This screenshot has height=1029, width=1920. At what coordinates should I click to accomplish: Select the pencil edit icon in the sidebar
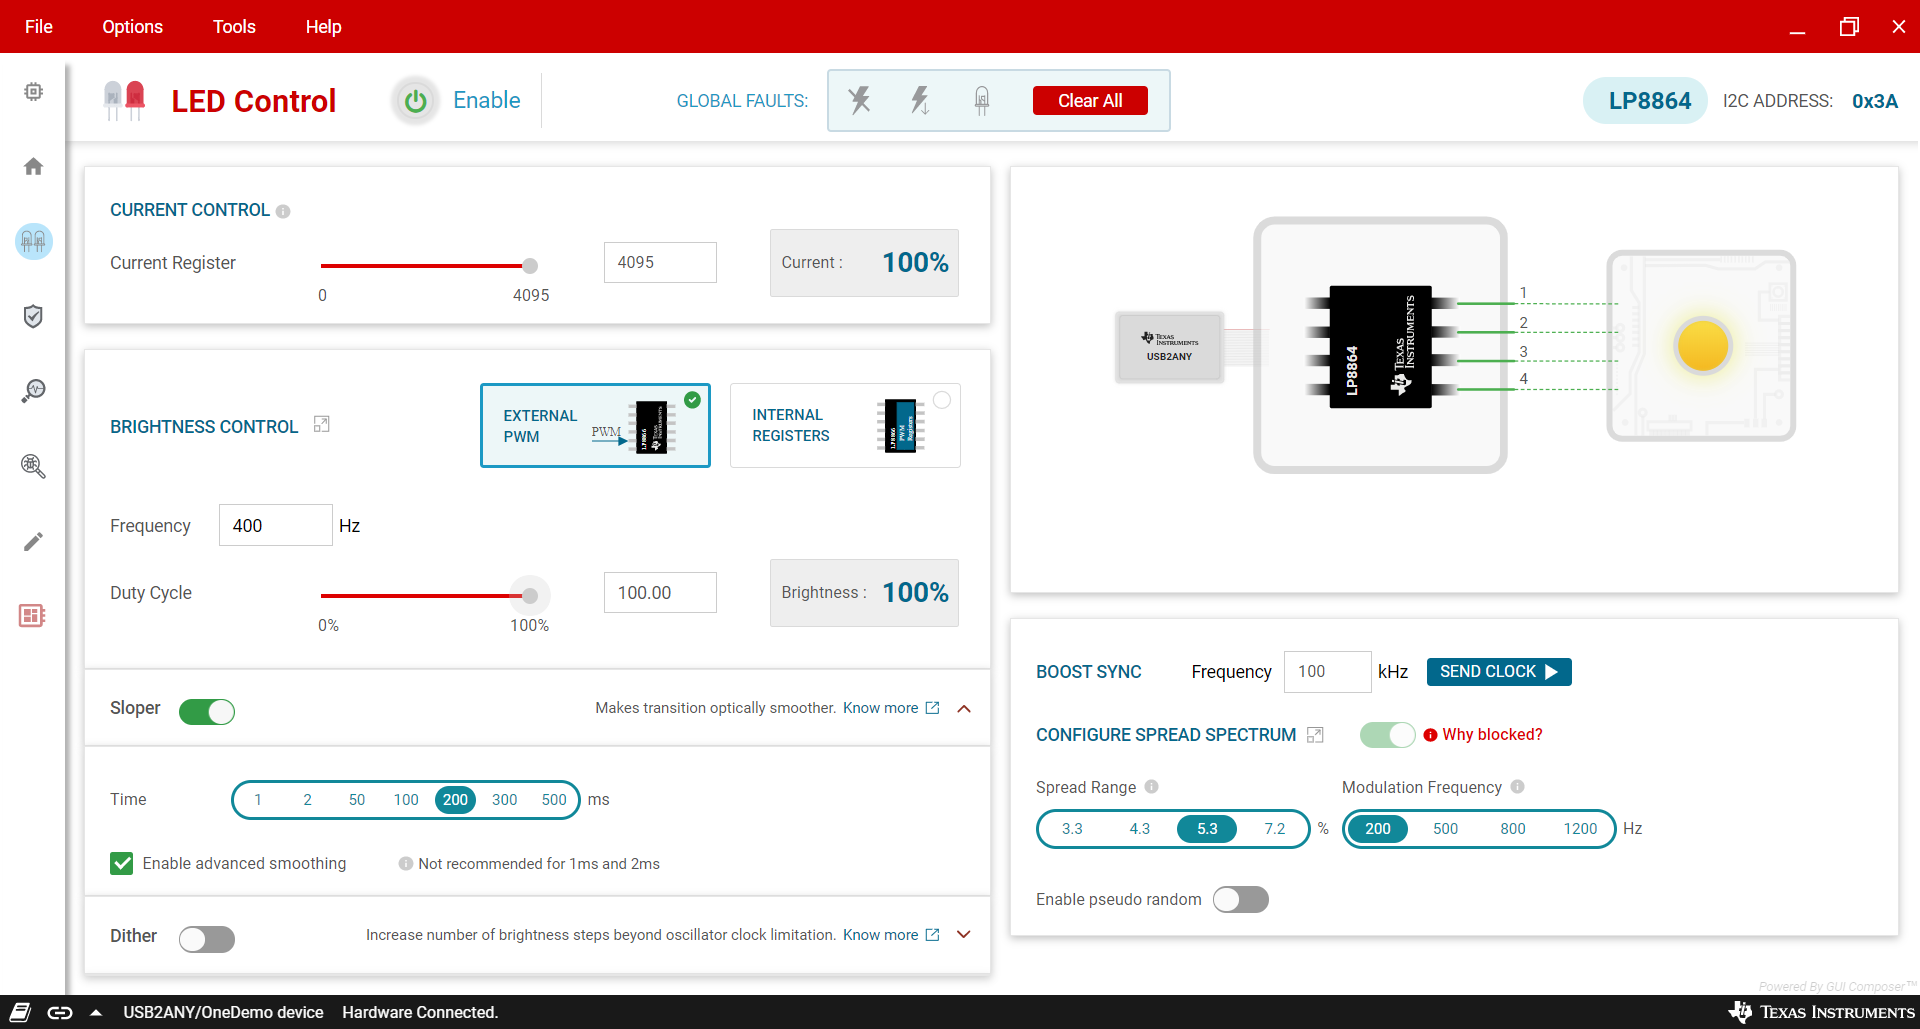(x=33, y=541)
